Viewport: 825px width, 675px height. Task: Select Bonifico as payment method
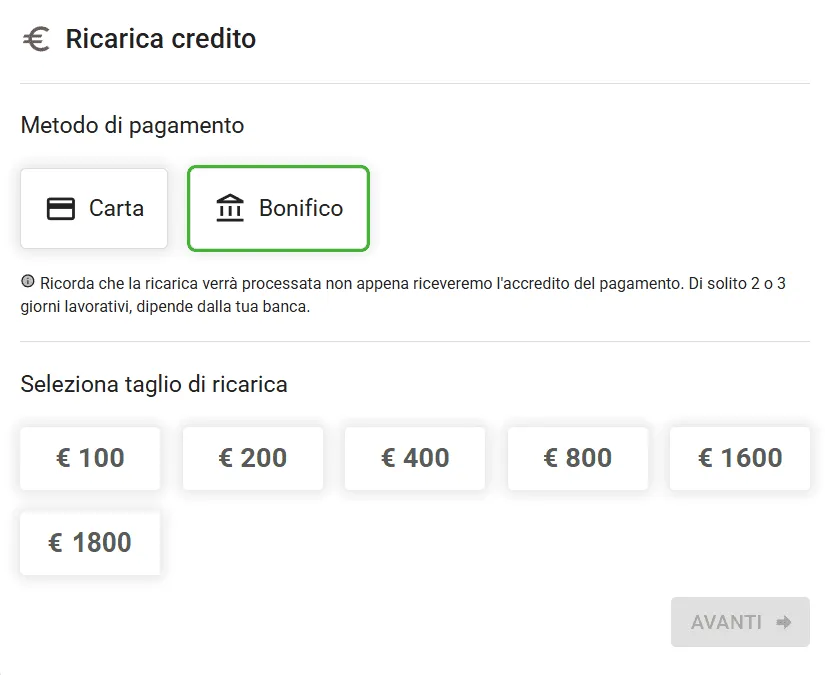coord(278,208)
